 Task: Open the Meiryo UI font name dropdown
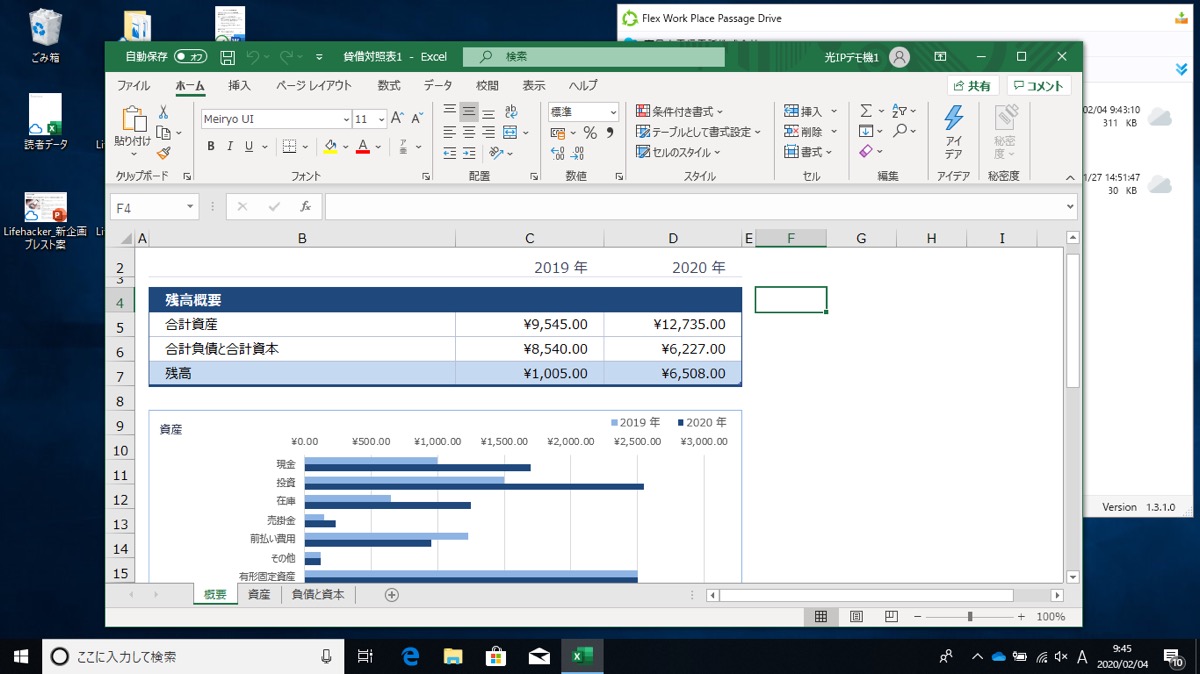tap(345, 119)
